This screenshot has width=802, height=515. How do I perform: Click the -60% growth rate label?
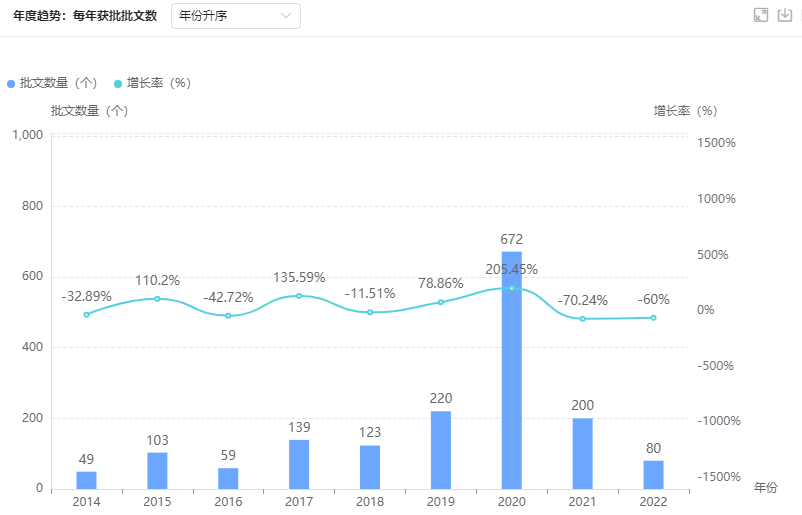tap(654, 299)
